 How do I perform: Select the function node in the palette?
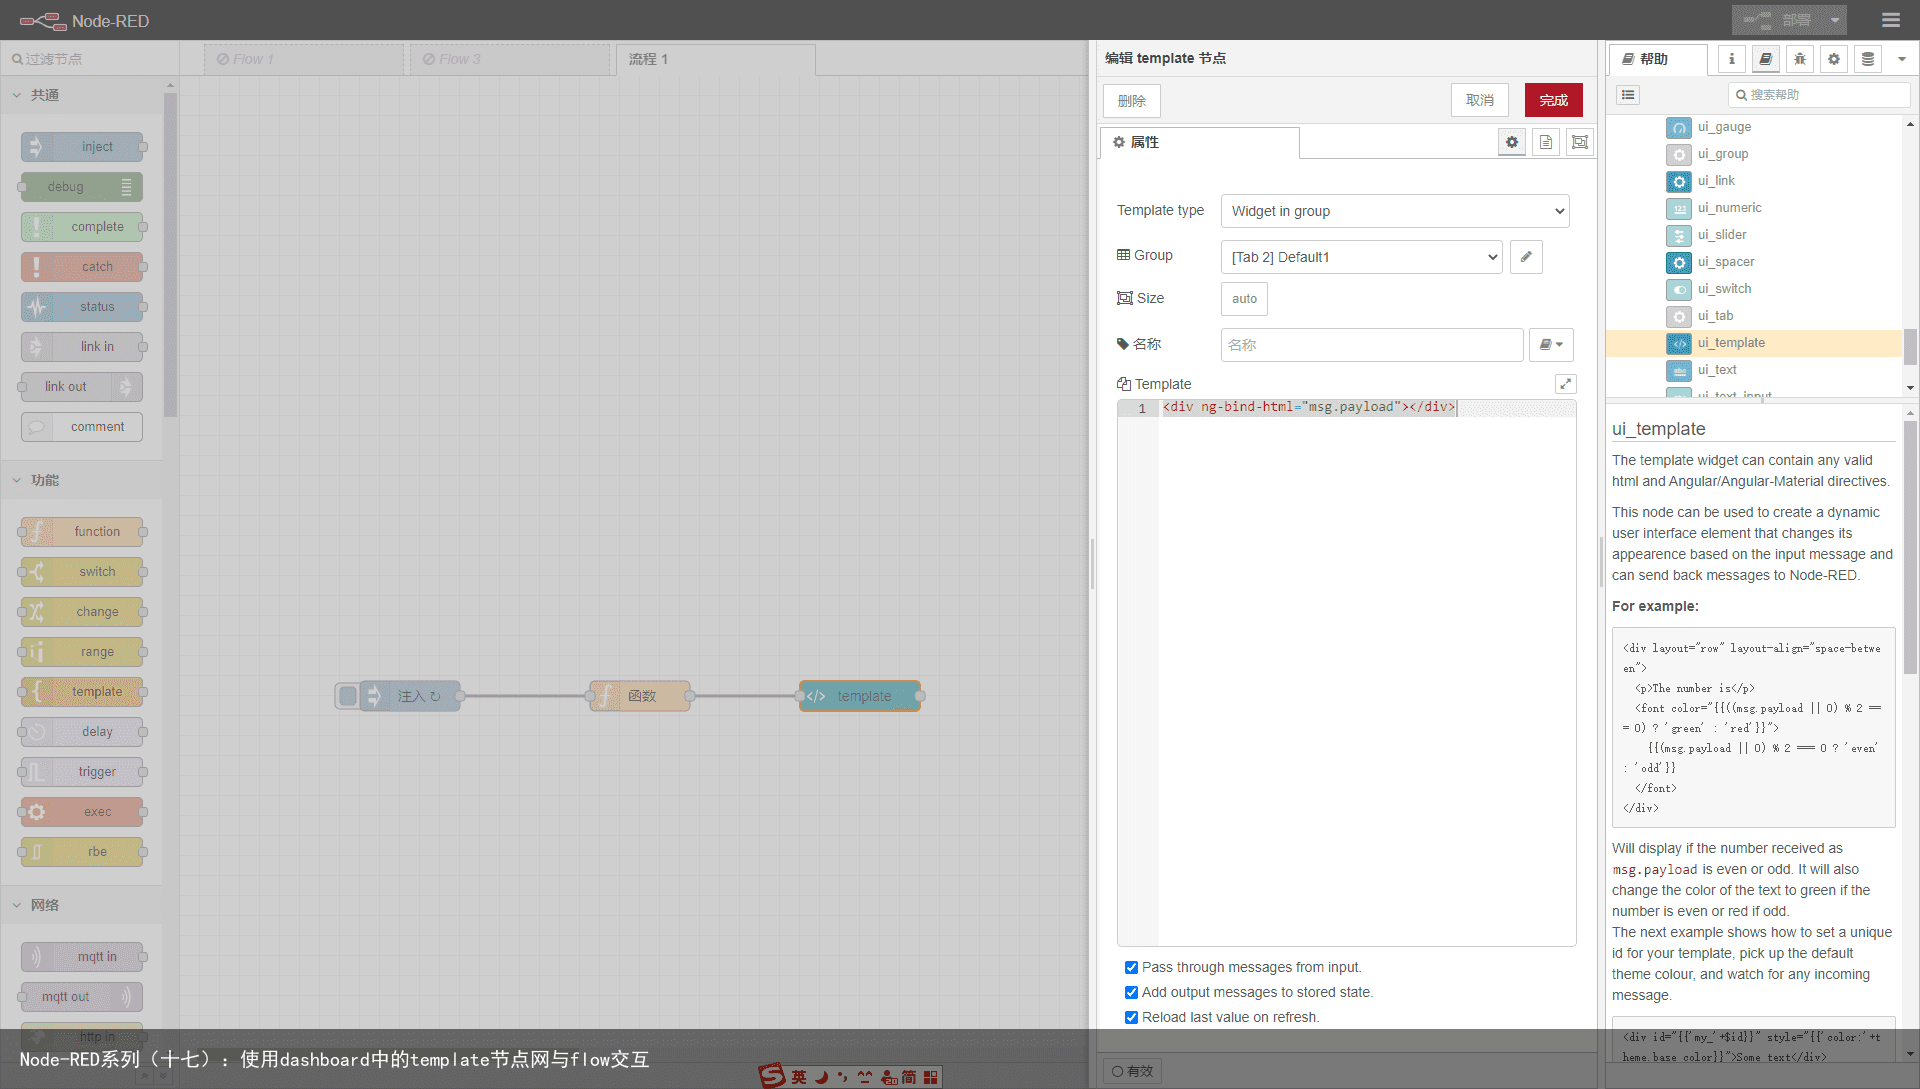[83, 532]
